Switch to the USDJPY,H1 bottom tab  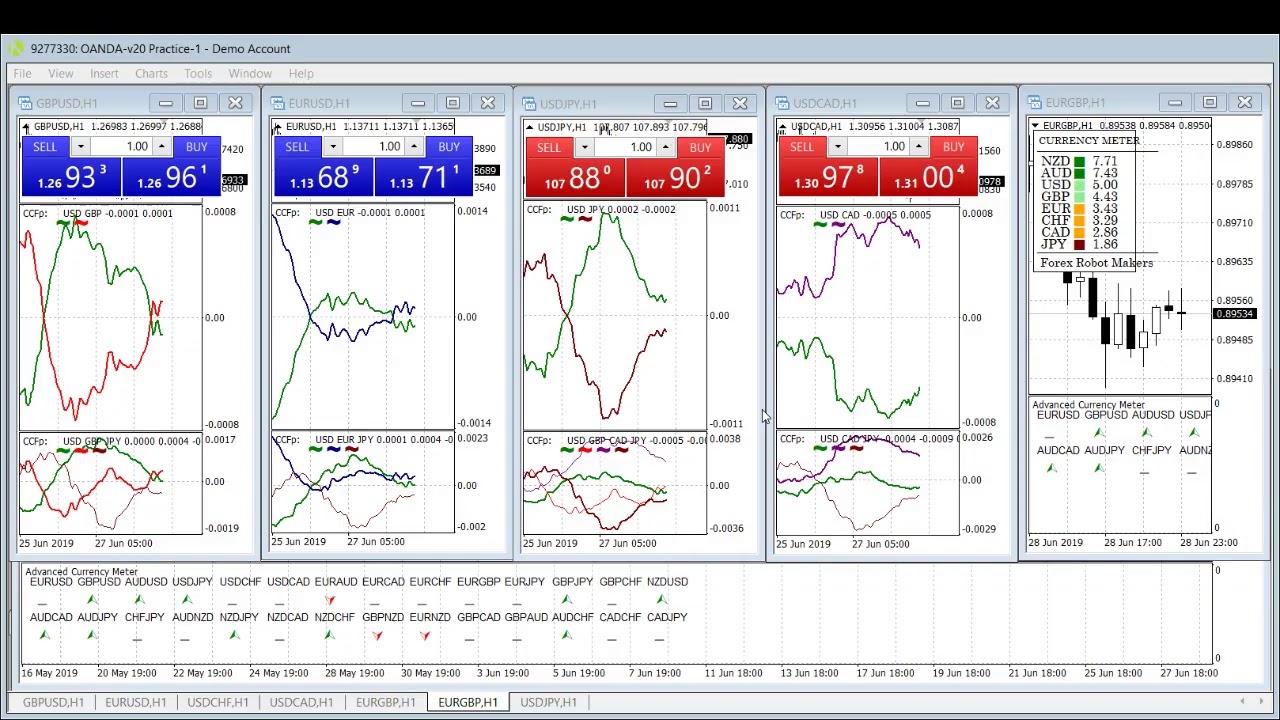(548, 702)
